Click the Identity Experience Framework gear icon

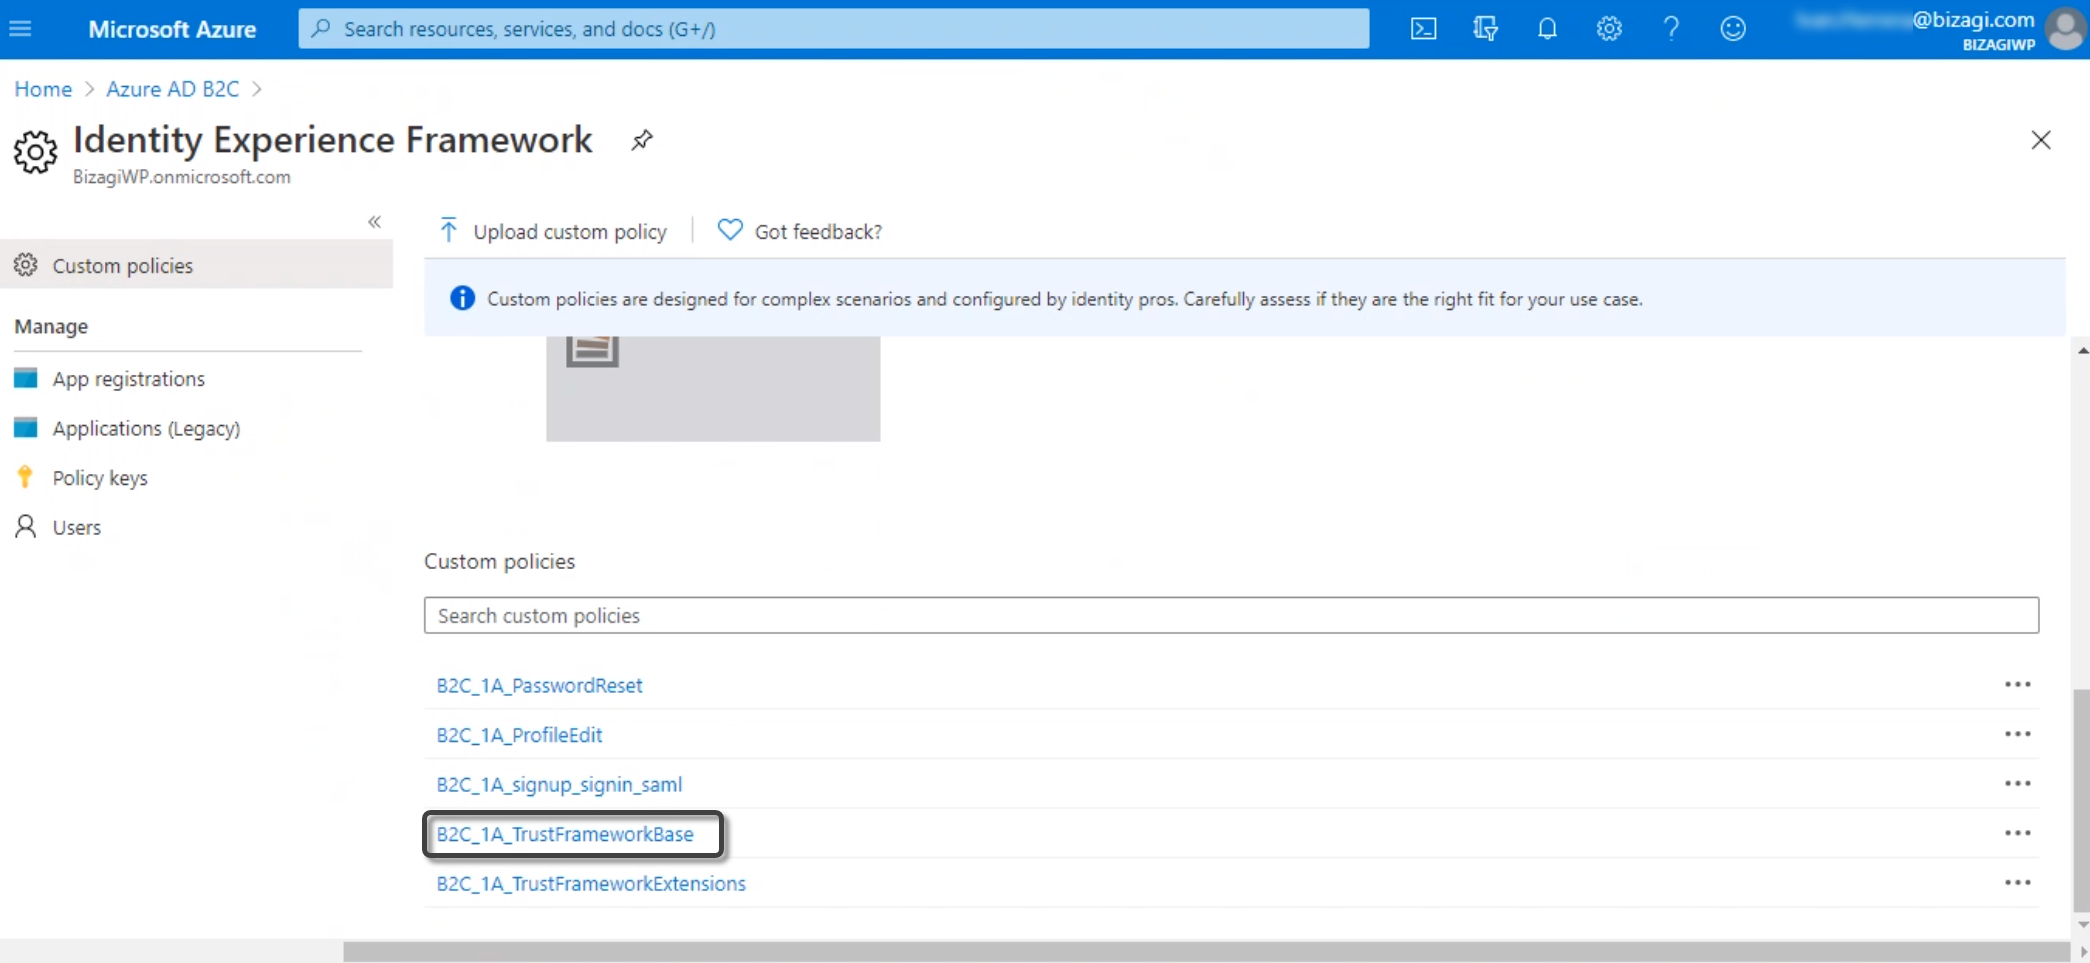click(35, 152)
